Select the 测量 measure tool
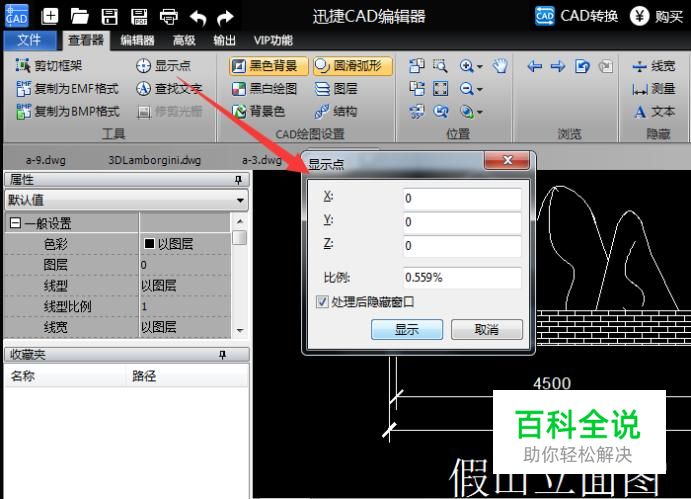Screen dimensions: 691x499 click(x=654, y=89)
